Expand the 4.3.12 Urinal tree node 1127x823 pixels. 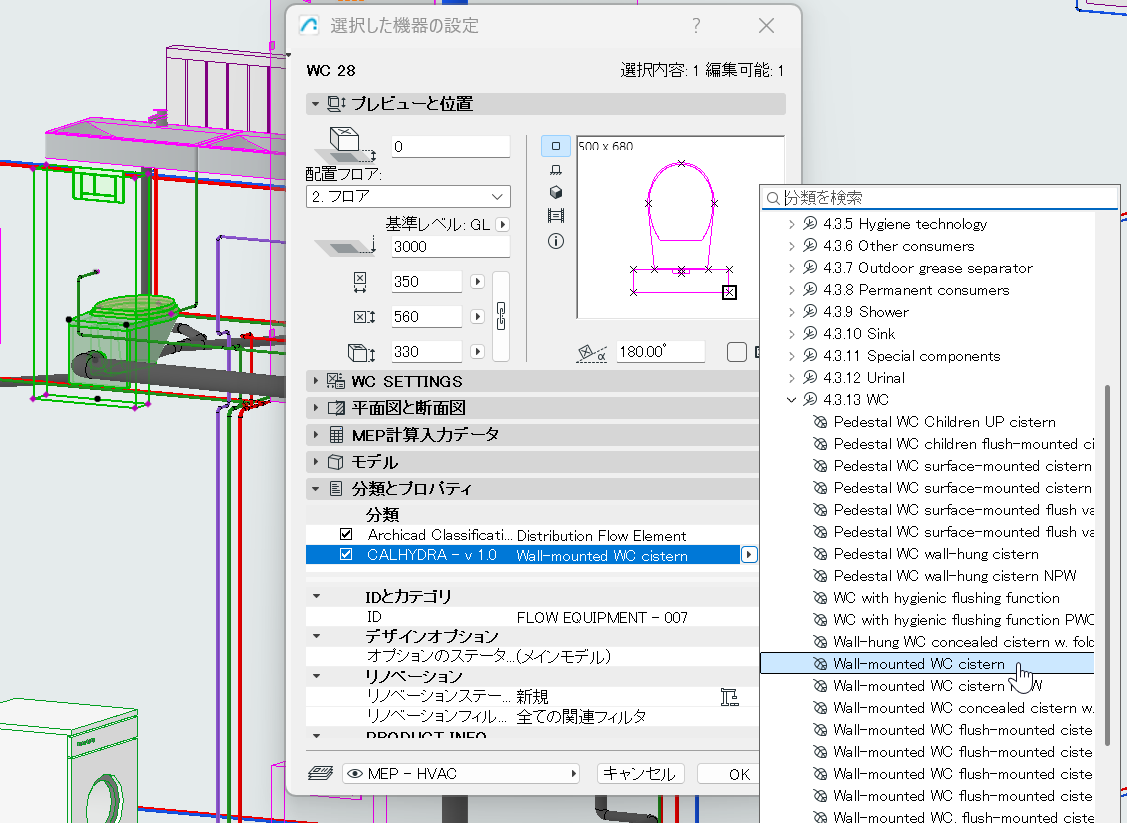point(792,378)
